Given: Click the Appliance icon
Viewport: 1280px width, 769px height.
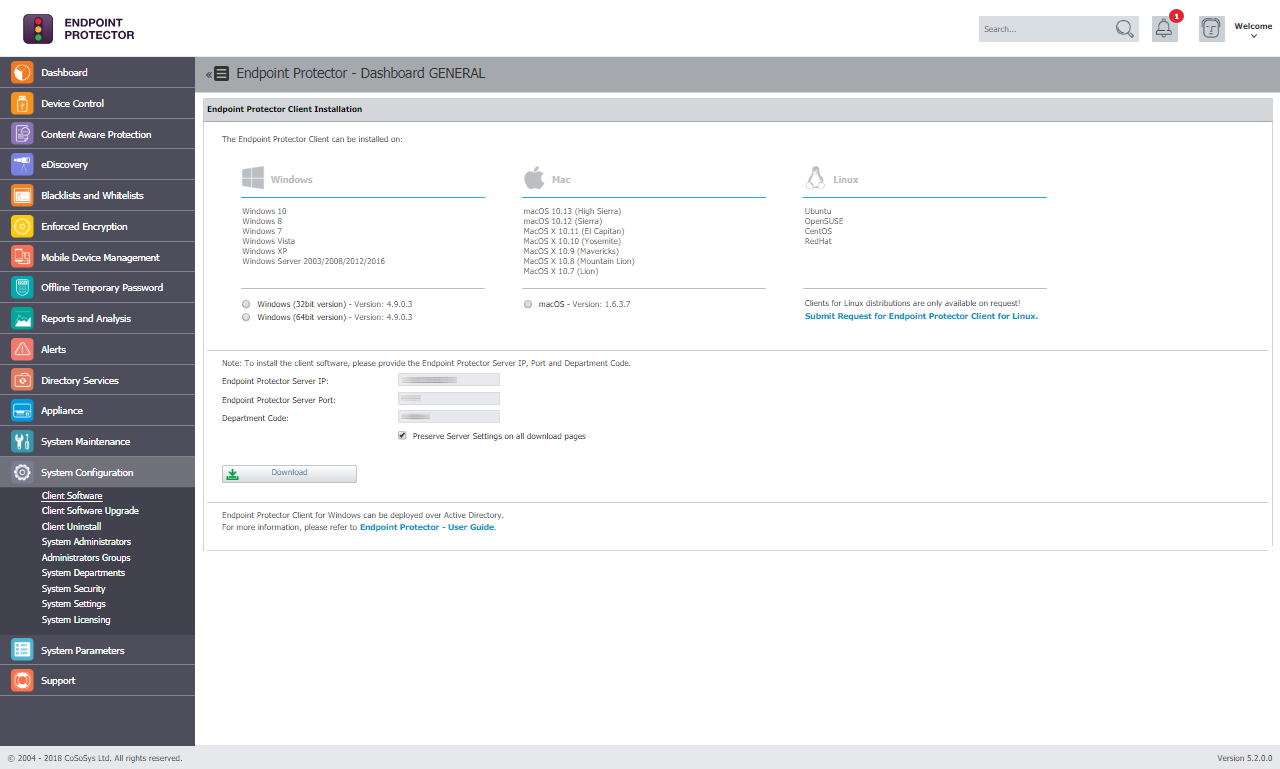Looking at the screenshot, I should pos(22,410).
